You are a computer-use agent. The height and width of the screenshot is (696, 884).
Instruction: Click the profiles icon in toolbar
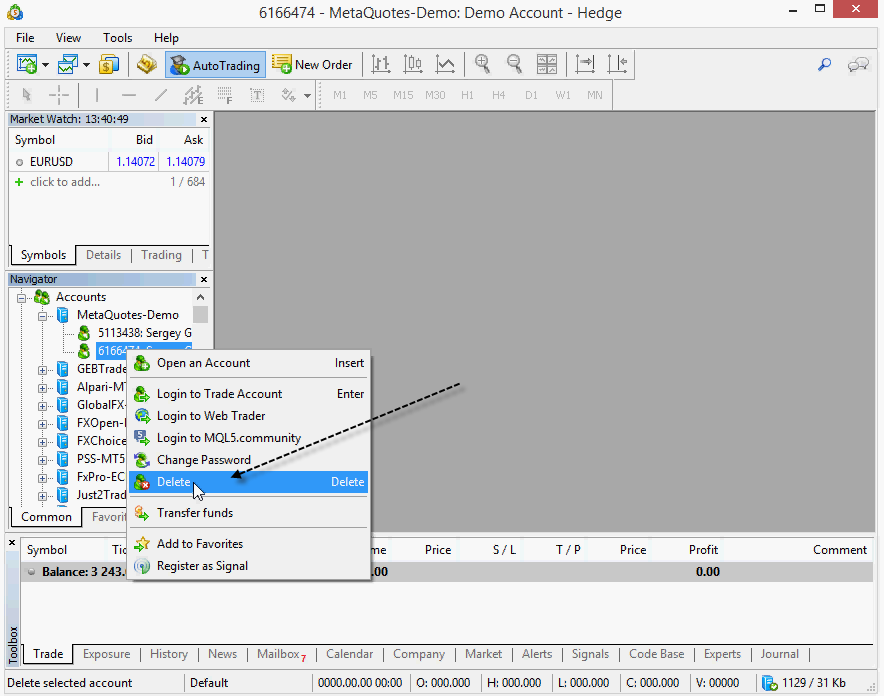pos(68,65)
